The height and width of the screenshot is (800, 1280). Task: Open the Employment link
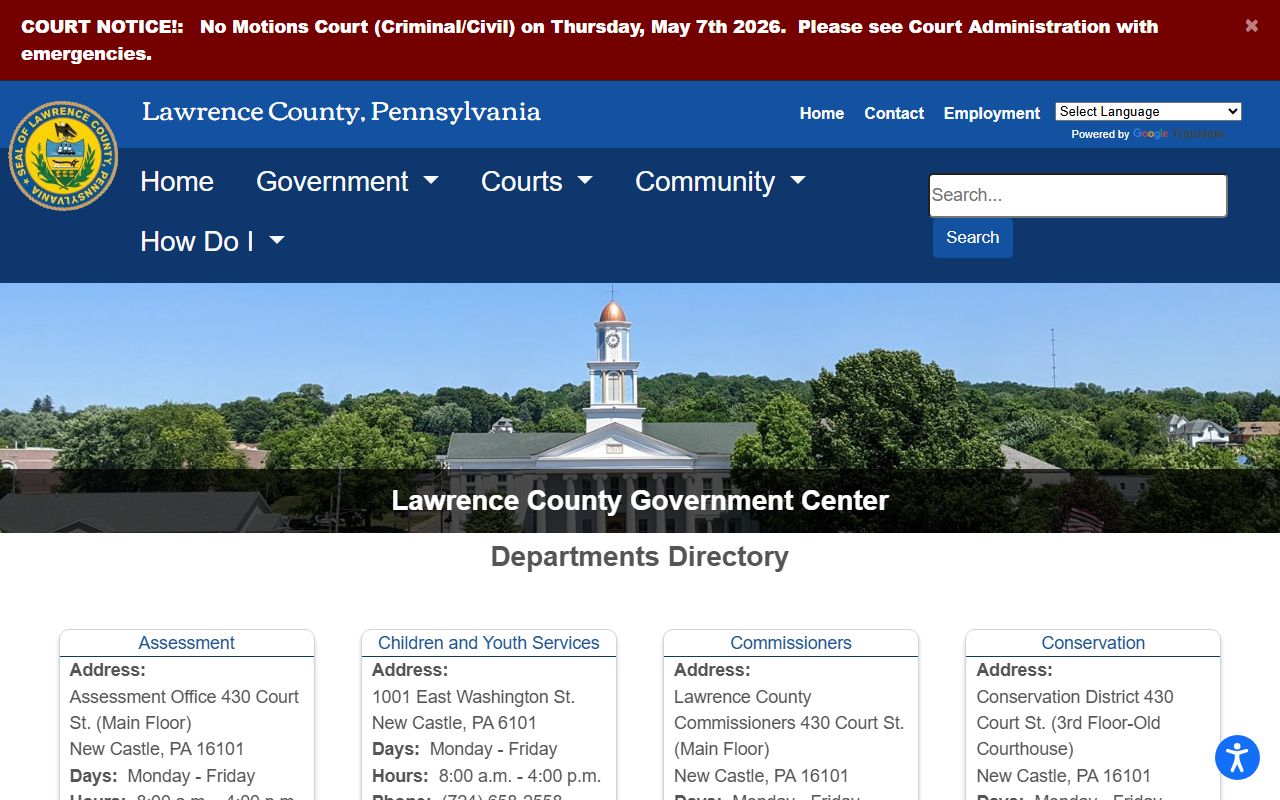coord(992,113)
